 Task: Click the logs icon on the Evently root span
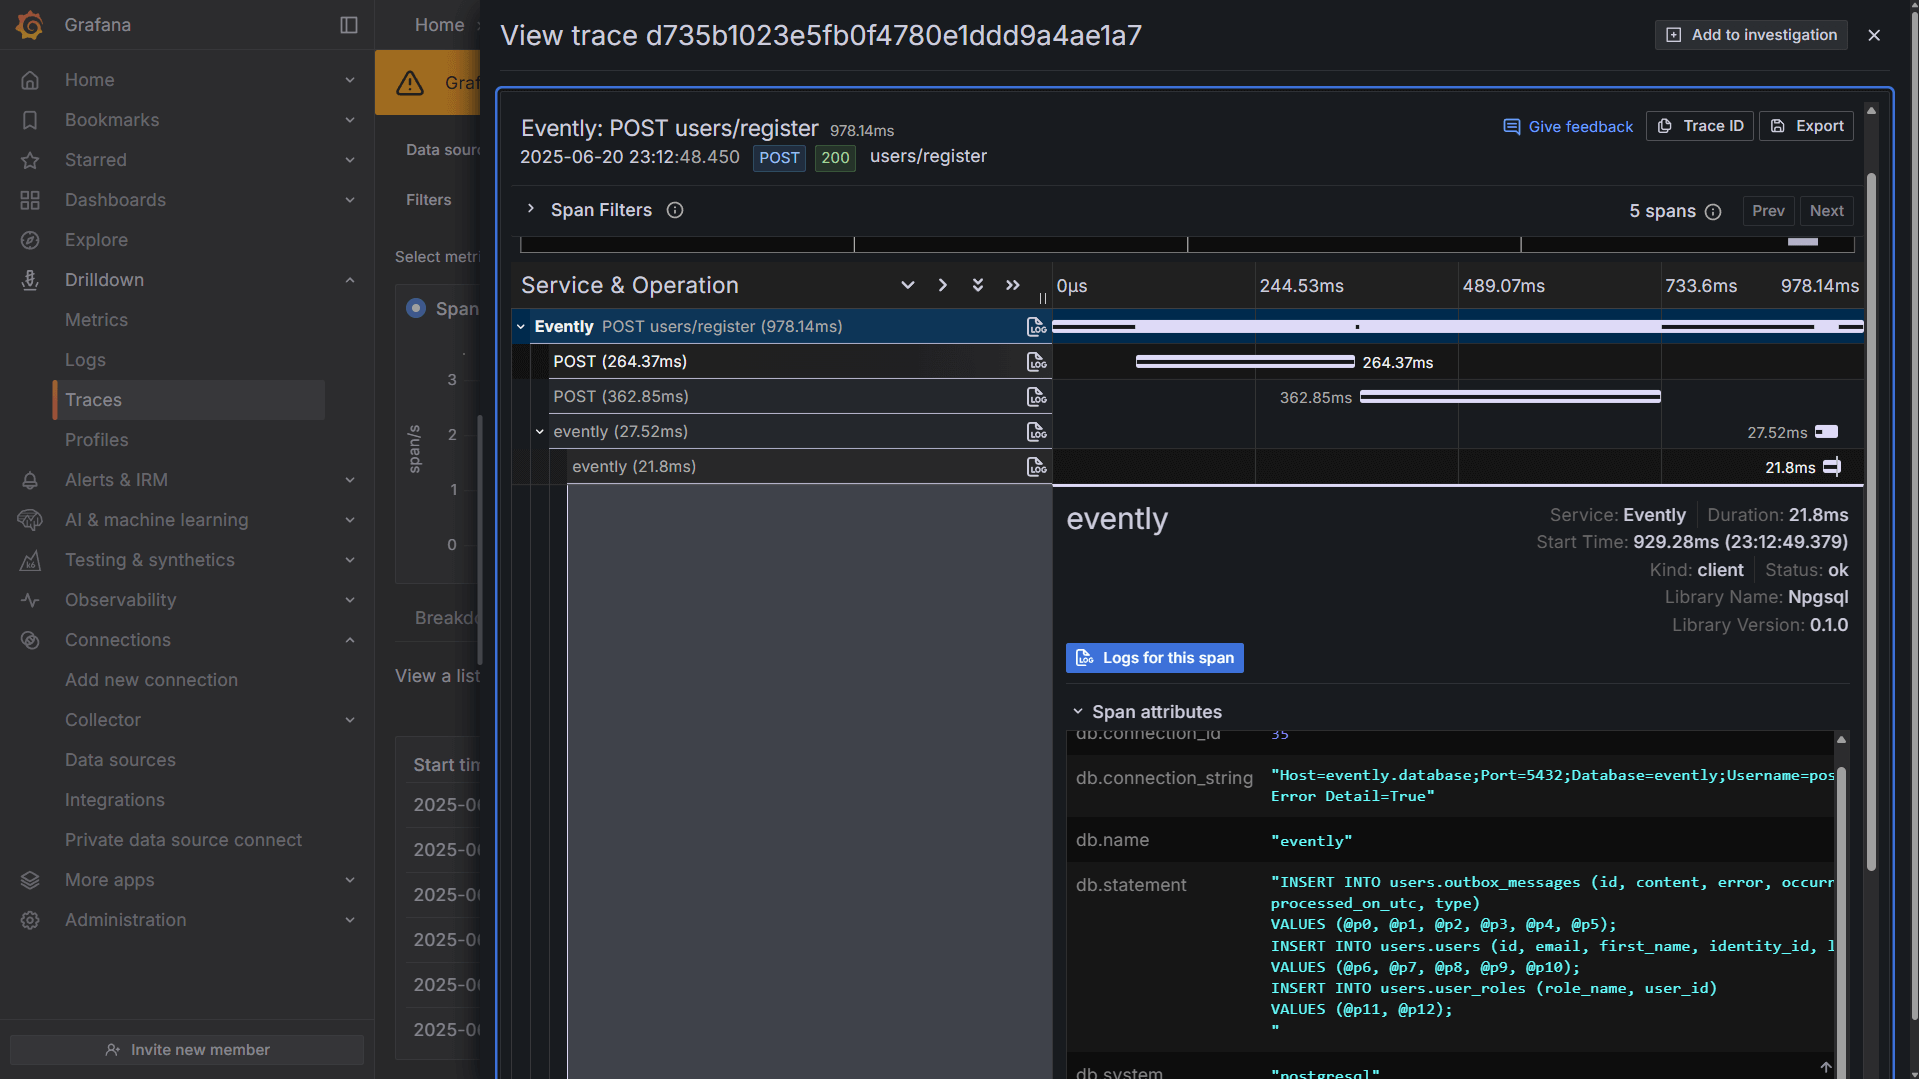(1036, 326)
